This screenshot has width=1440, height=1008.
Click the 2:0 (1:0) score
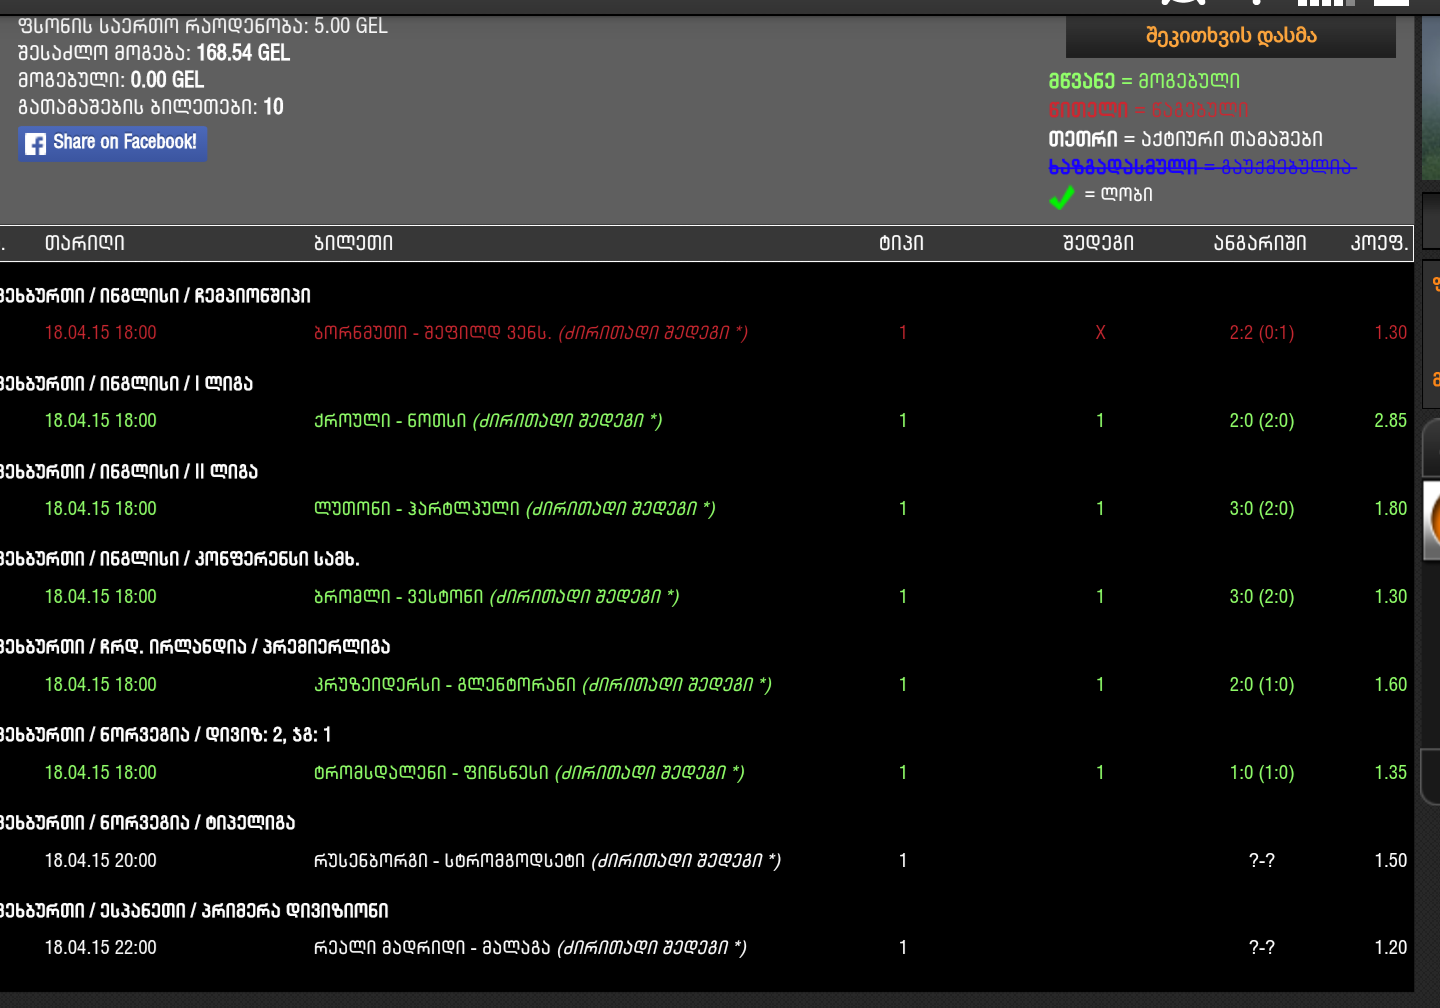coord(1262,685)
